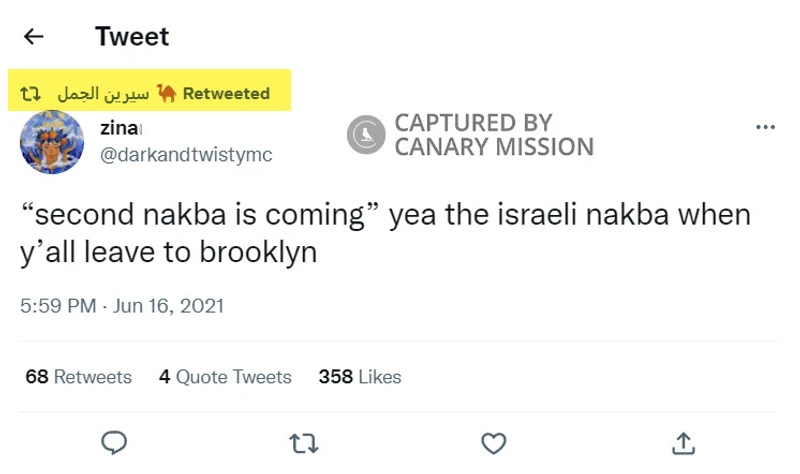
Task: Open the @darkandtwistymc profile handle
Action: click(186, 155)
